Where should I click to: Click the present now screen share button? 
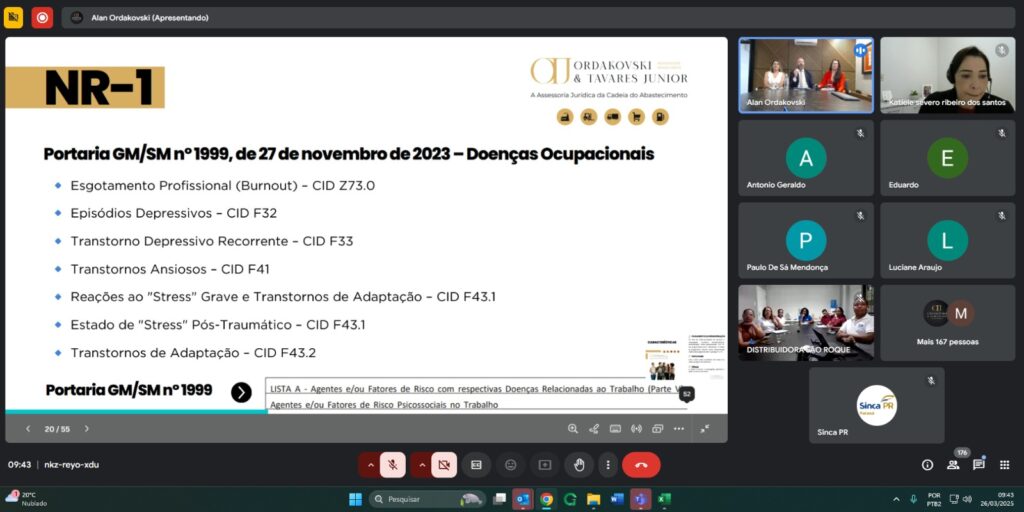(545, 465)
